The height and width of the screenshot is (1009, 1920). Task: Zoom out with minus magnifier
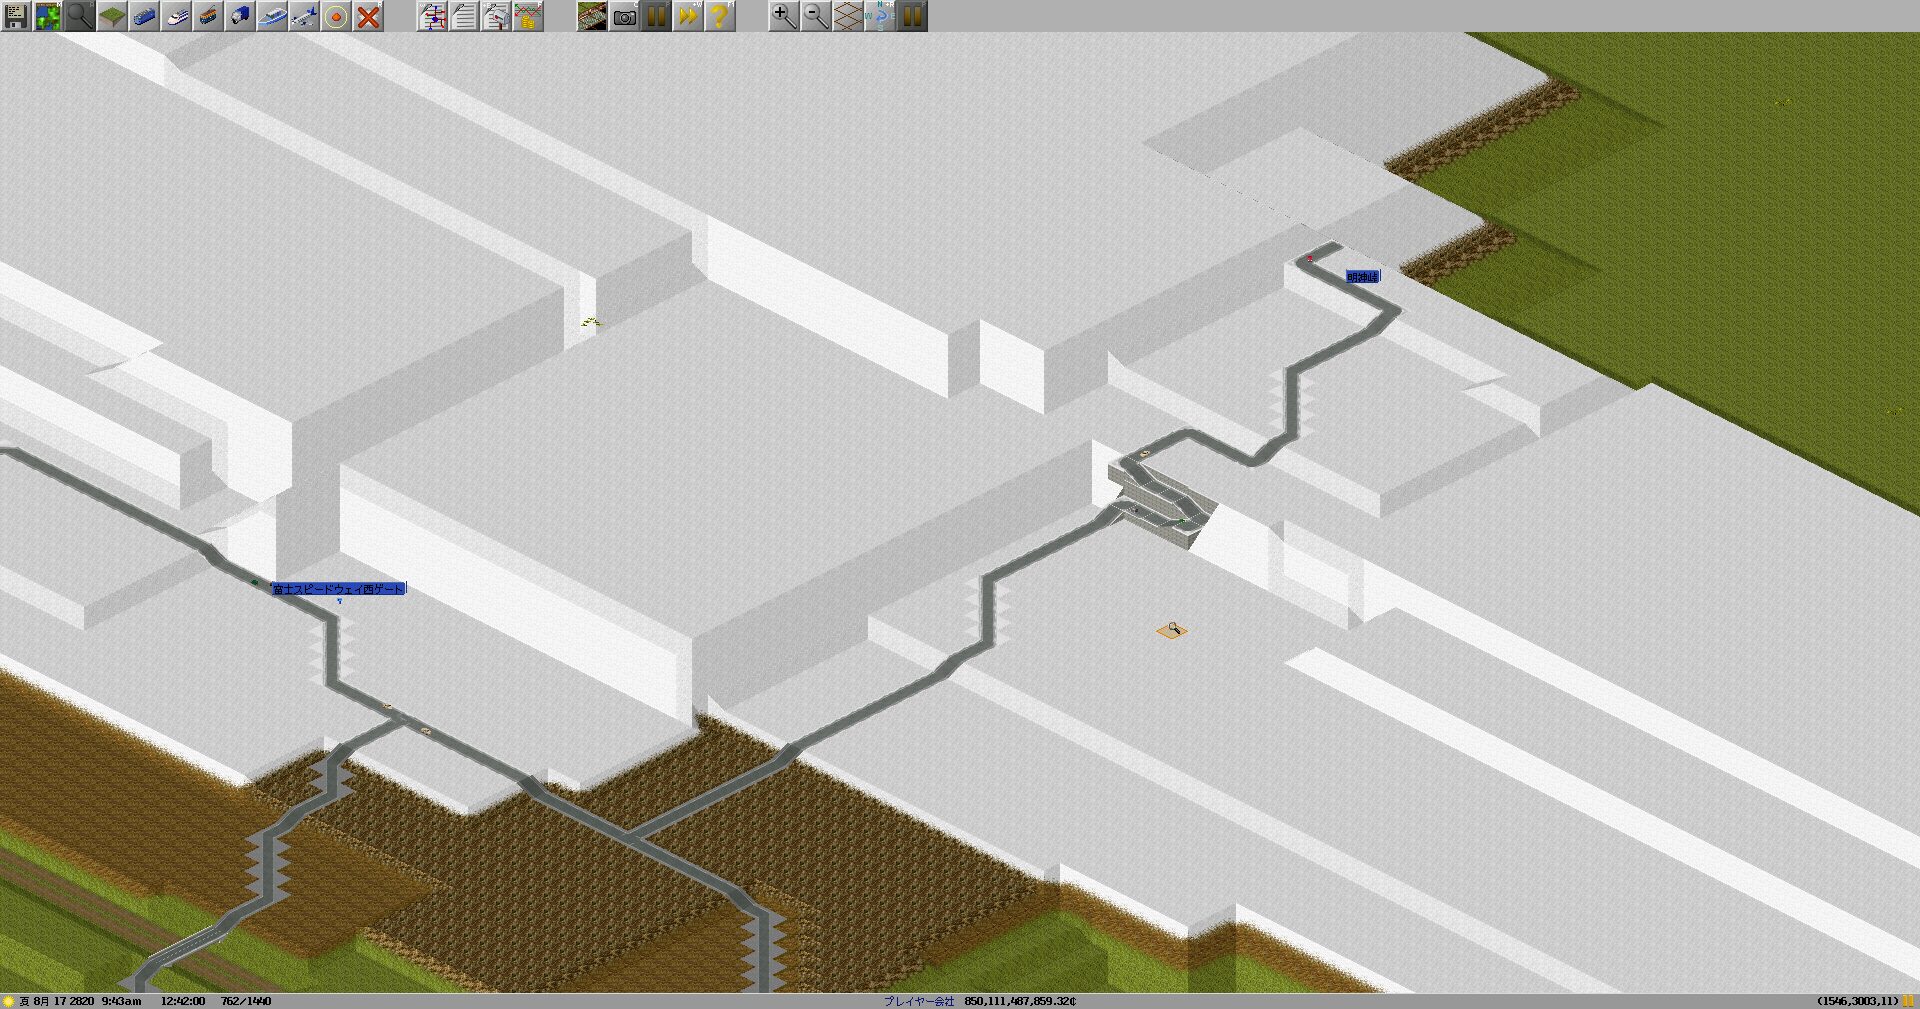click(816, 16)
